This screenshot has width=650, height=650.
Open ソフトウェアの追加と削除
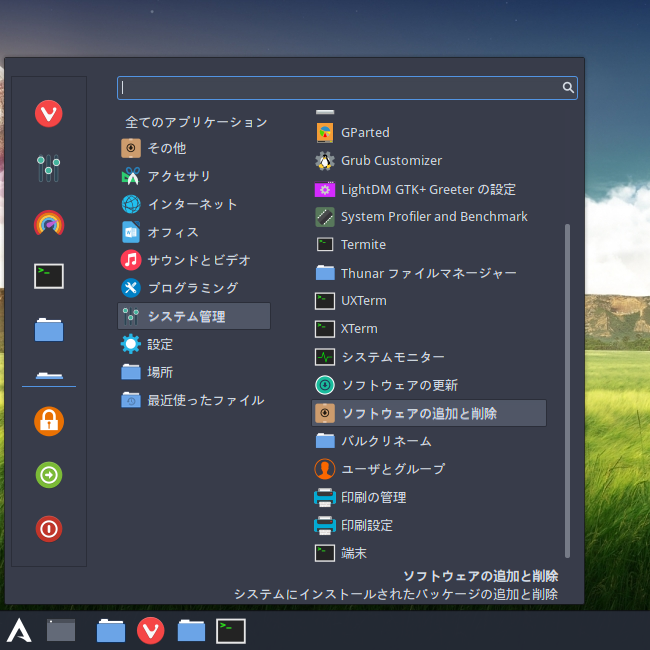429,413
